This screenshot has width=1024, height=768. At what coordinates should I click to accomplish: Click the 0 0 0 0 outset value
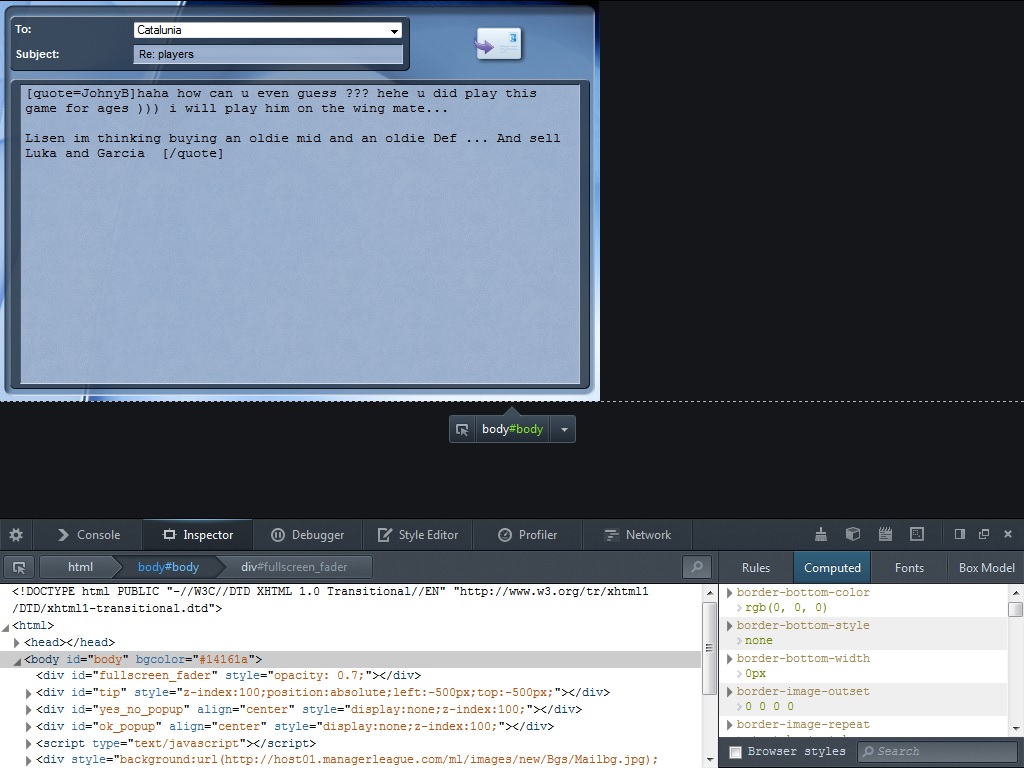(x=769, y=707)
